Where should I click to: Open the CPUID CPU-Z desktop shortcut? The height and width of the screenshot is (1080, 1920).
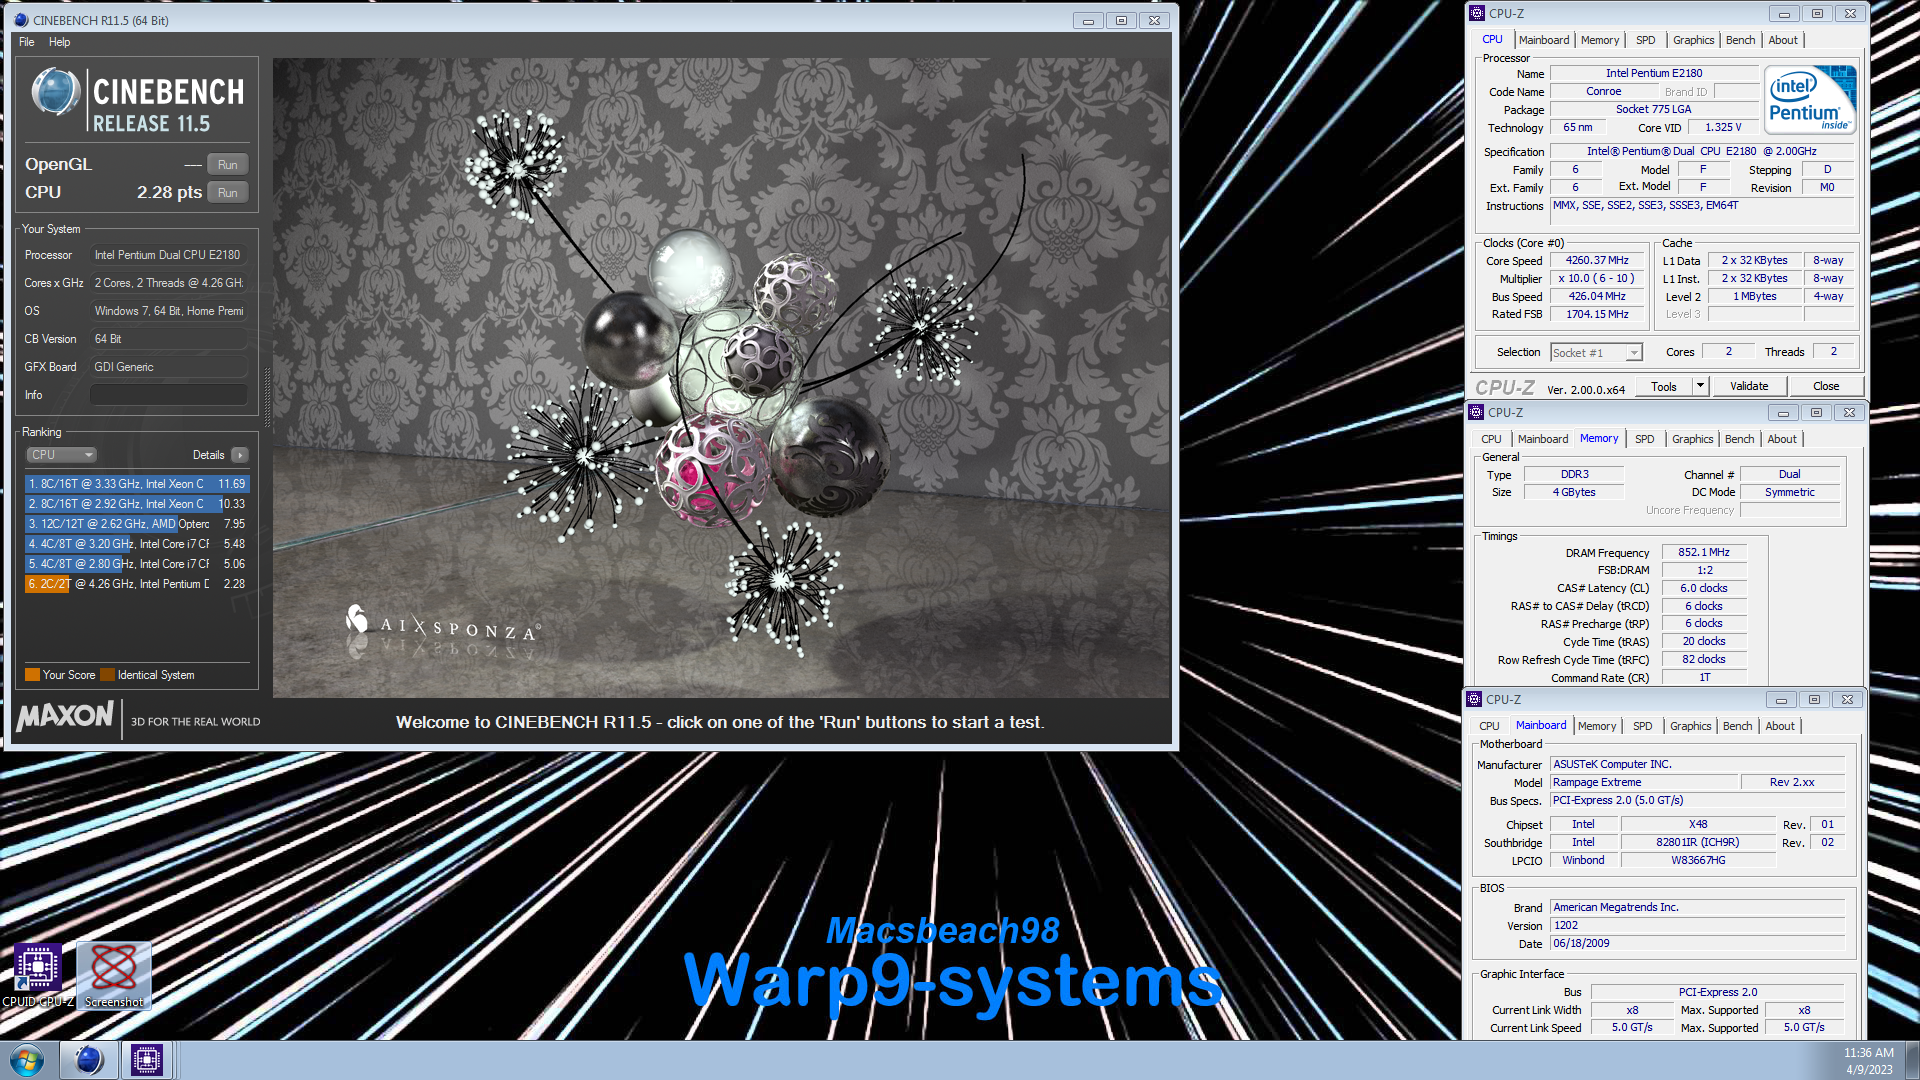pos(38,975)
